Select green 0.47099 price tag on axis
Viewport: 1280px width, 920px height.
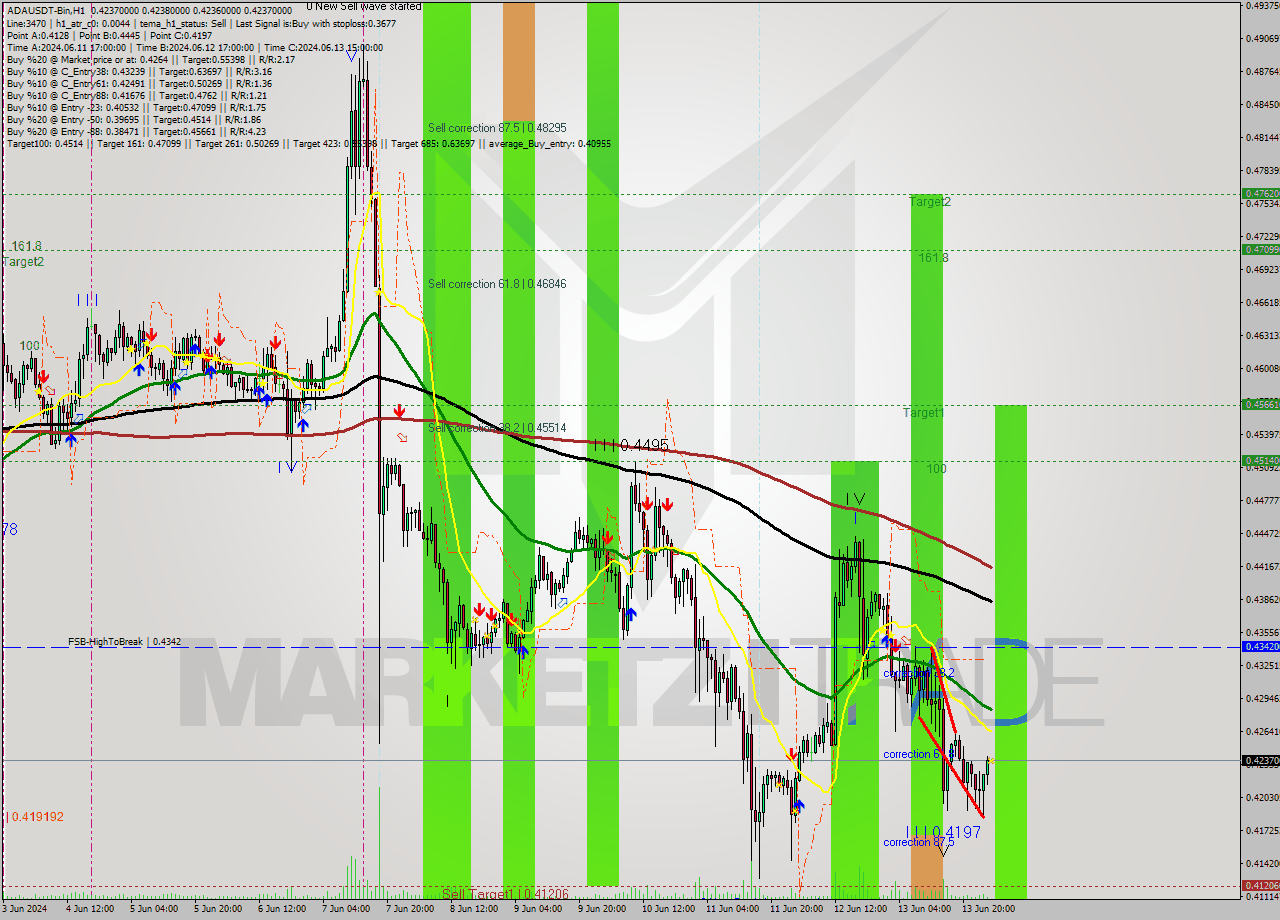click(1259, 249)
